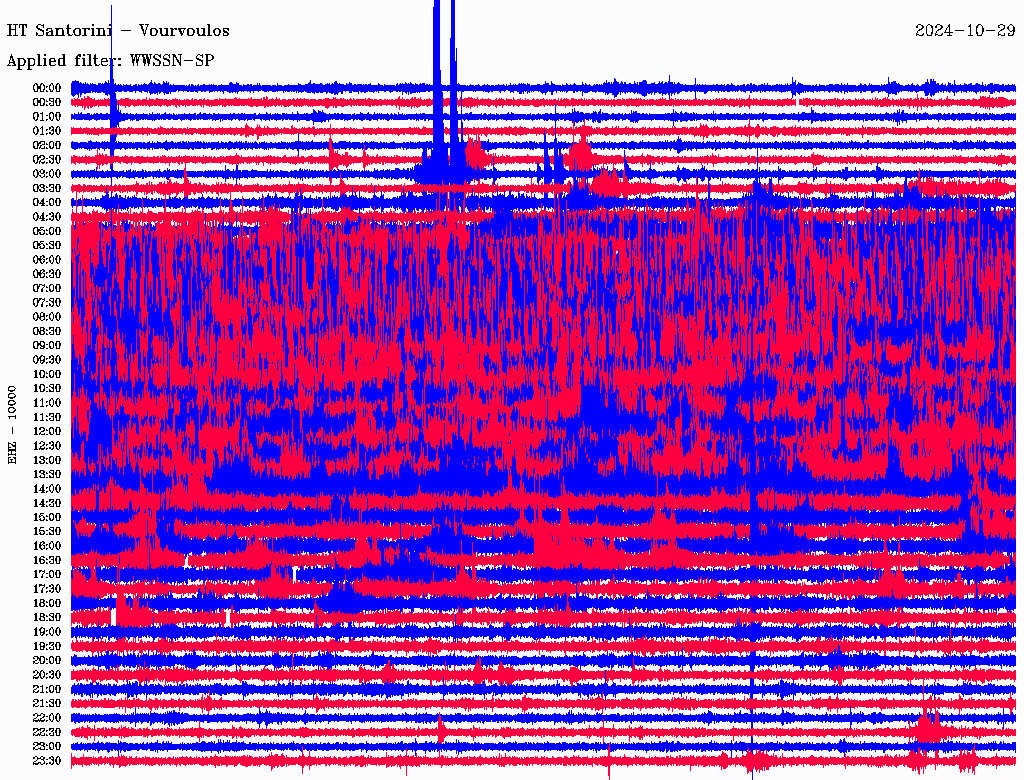Select the 22:00 time label
The height and width of the screenshot is (780, 1024).
pos(46,718)
